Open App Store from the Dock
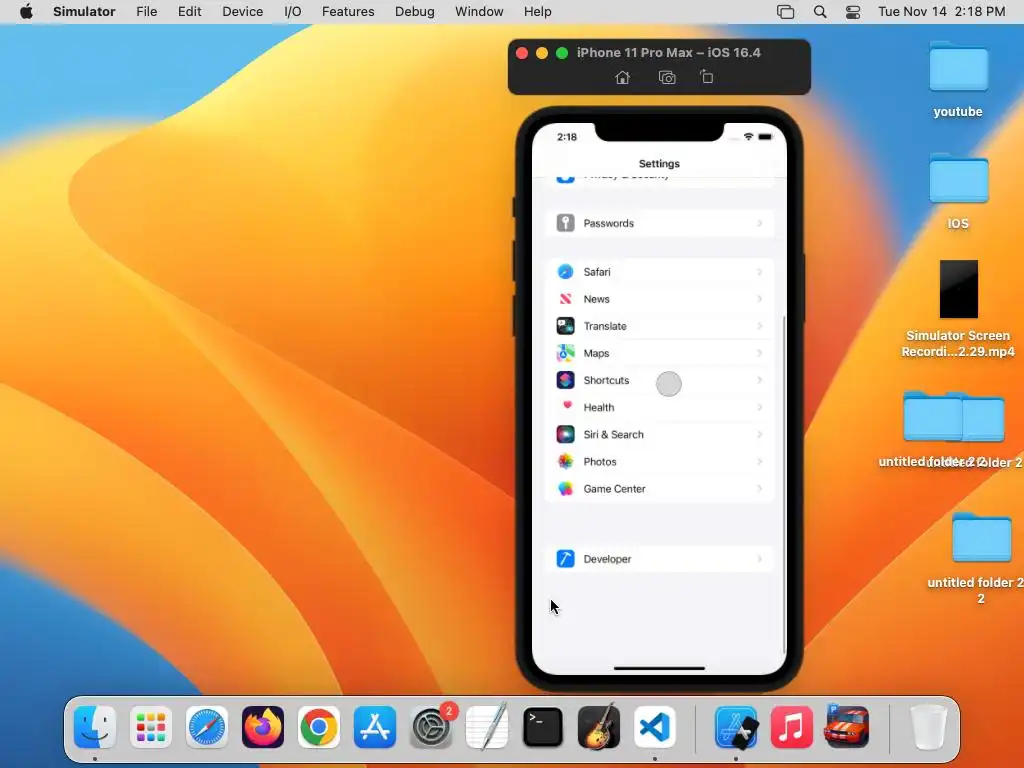Viewport: 1024px width, 768px height. (375, 727)
